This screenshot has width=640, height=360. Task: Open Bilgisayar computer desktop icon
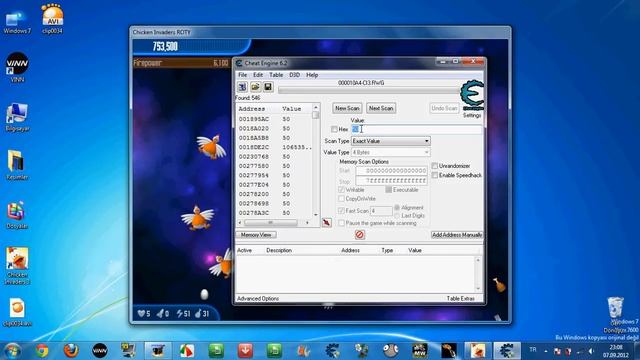coord(17,117)
